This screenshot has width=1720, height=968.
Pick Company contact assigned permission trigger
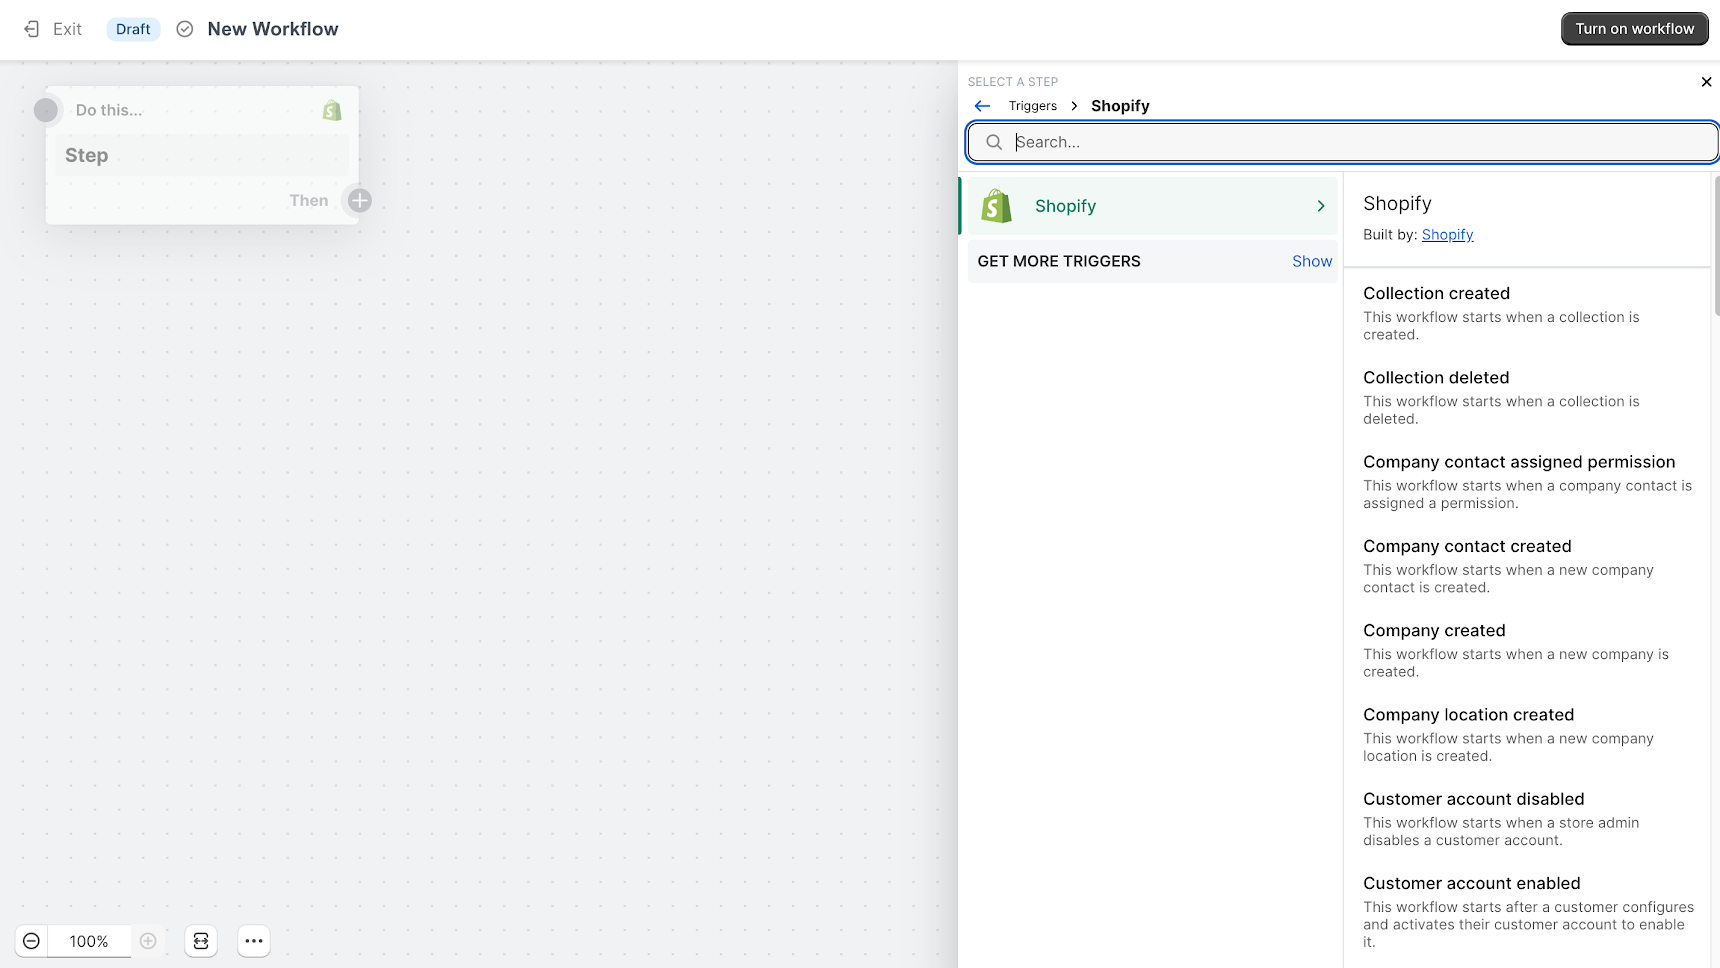(1526, 481)
